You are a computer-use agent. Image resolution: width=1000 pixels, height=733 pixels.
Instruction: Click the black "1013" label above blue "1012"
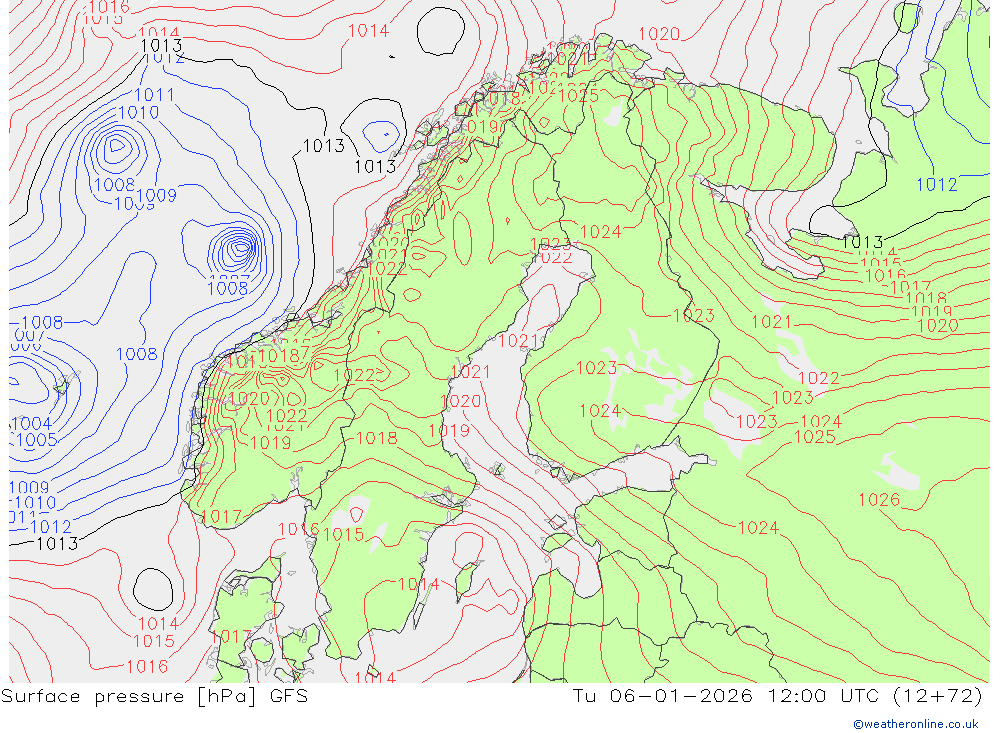tap(161, 45)
